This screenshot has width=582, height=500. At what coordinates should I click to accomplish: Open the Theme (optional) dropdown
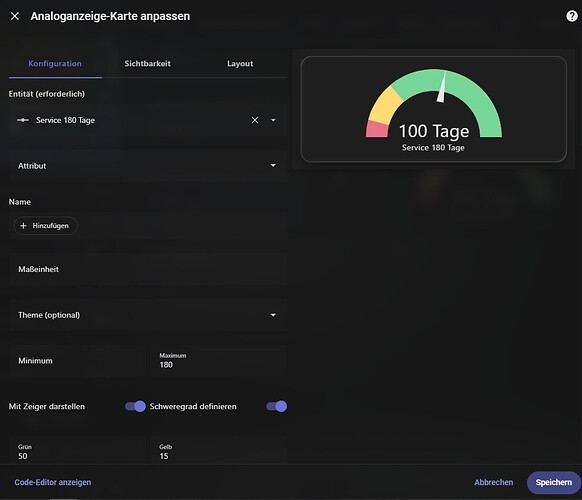148,315
